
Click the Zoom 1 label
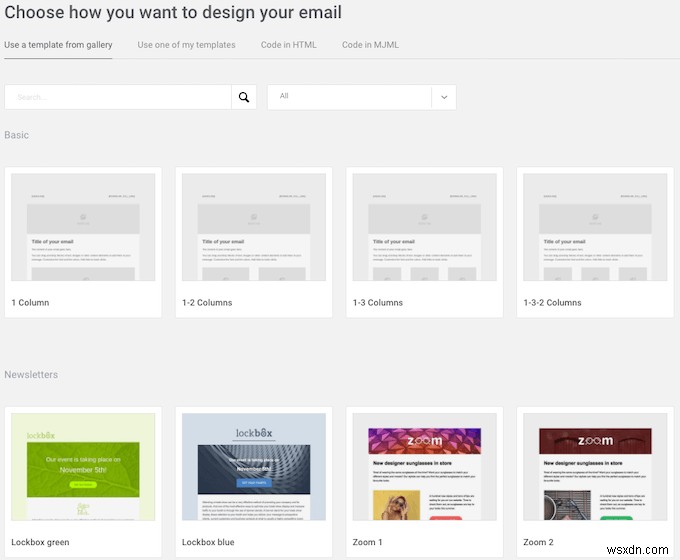pos(367,542)
